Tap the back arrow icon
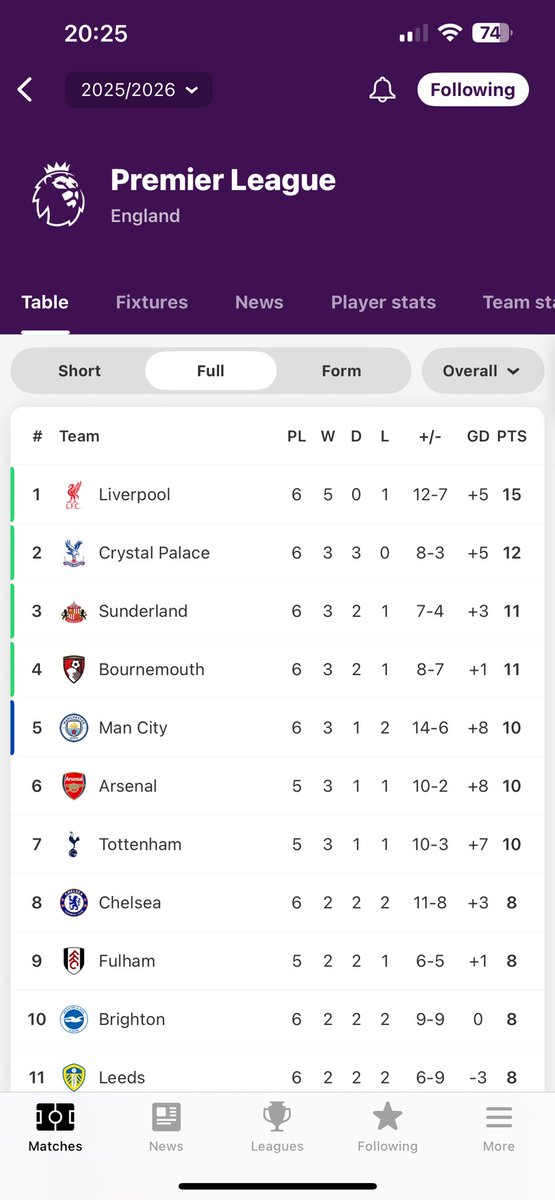The height and width of the screenshot is (1200, 555). click(25, 90)
